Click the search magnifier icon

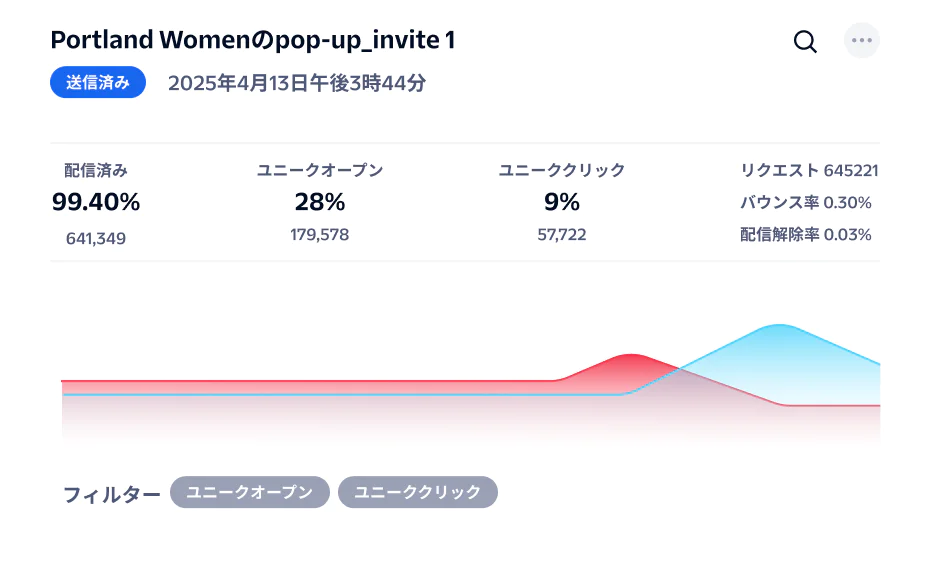[805, 41]
